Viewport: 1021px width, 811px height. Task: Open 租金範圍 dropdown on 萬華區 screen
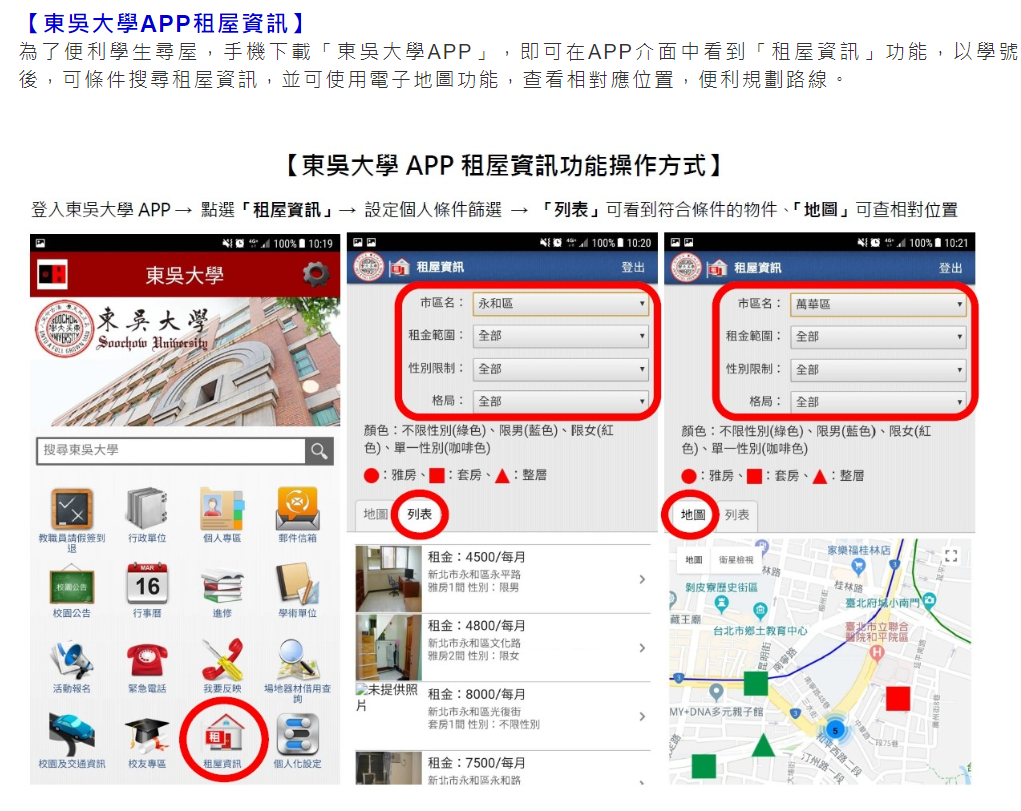click(x=878, y=336)
